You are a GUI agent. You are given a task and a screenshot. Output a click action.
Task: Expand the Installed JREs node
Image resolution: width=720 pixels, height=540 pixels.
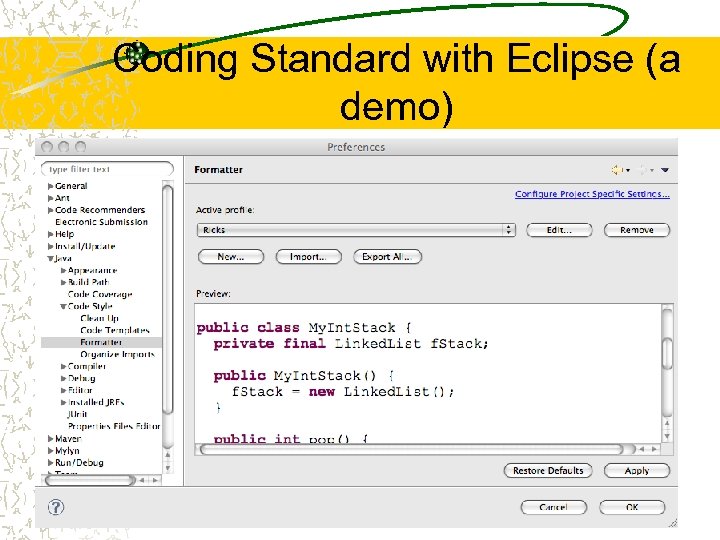pyautogui.click(x=63, y=402)
